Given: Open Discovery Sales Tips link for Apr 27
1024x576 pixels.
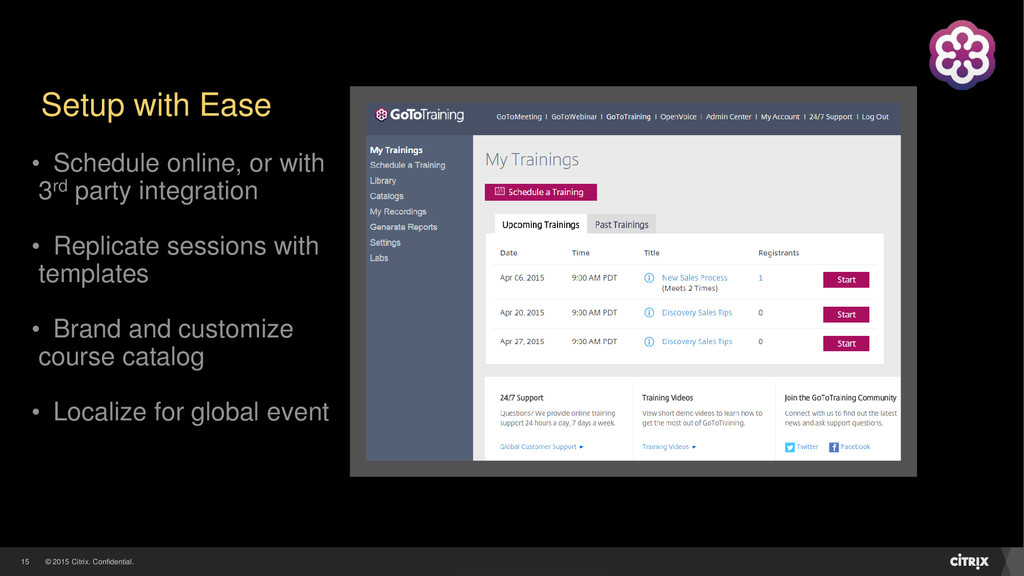Looking at the screenshot, I should point(697,342).
